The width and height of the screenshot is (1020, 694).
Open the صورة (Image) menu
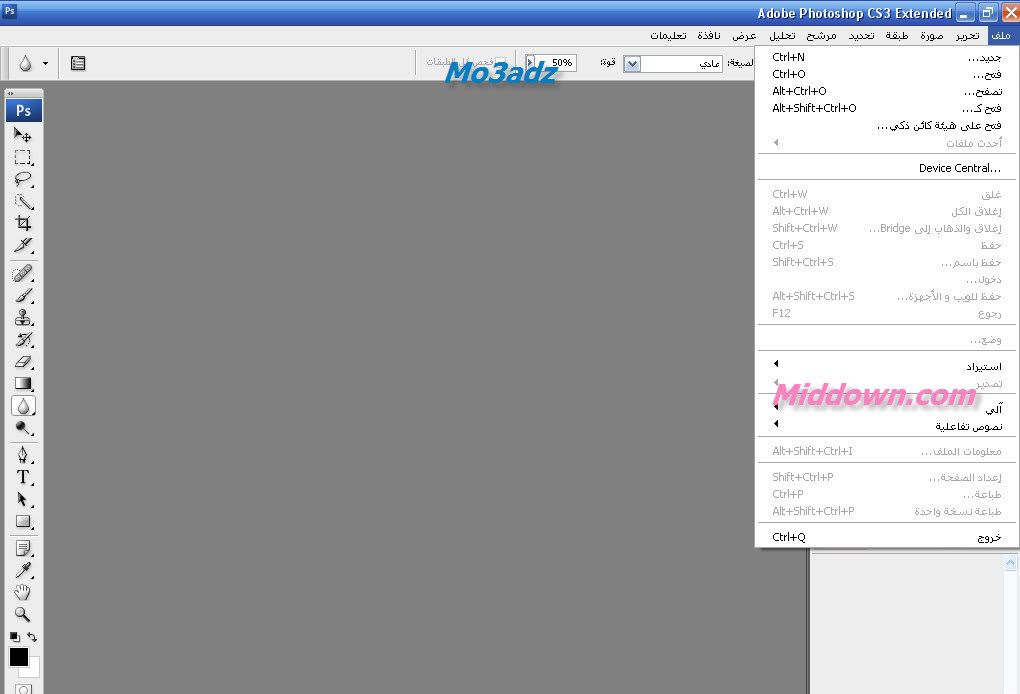point(932,36)
